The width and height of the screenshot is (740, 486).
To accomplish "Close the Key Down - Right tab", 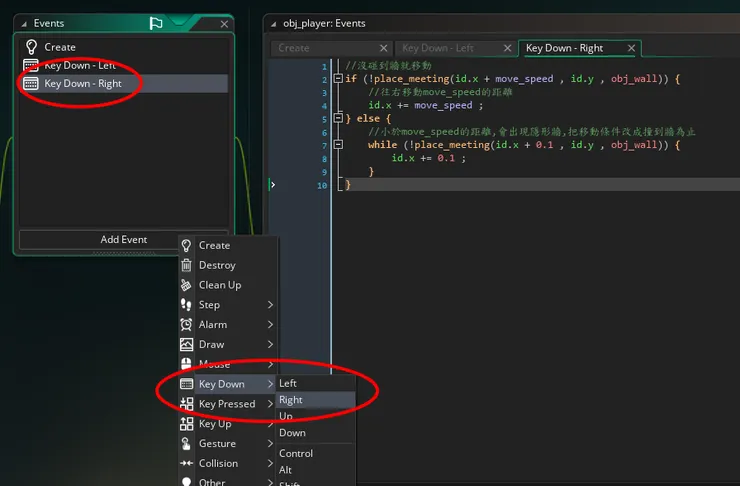I will point(631,48).
